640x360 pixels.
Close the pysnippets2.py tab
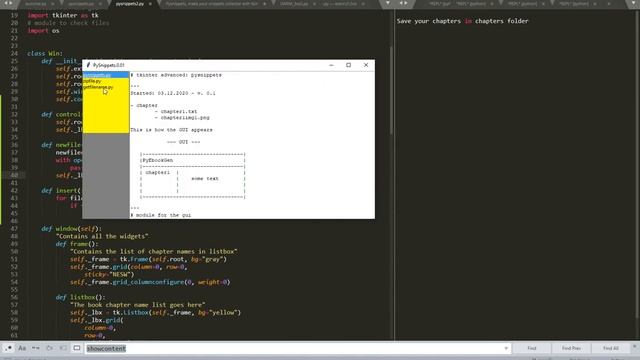coord(150,4)
